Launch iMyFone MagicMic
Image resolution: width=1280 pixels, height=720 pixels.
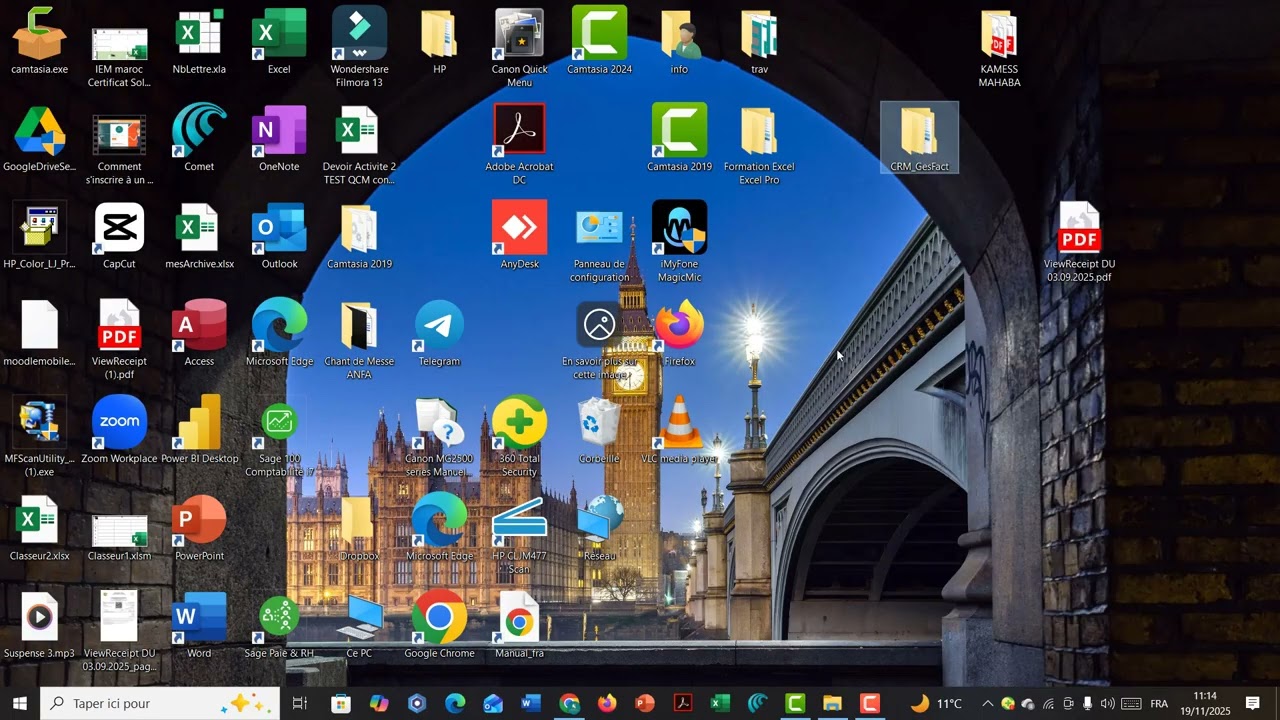(x=679, y=243)
